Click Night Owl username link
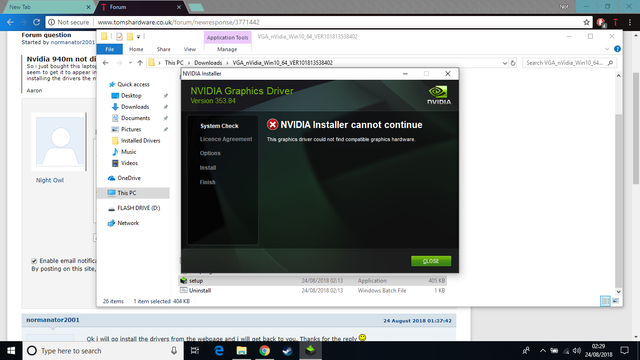The image size is (640, 360). 49,180
